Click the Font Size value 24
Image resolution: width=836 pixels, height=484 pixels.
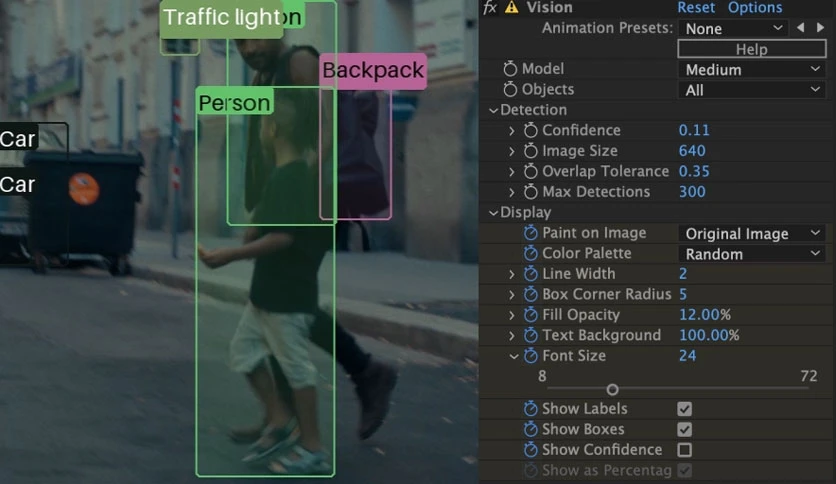(687, 356)
